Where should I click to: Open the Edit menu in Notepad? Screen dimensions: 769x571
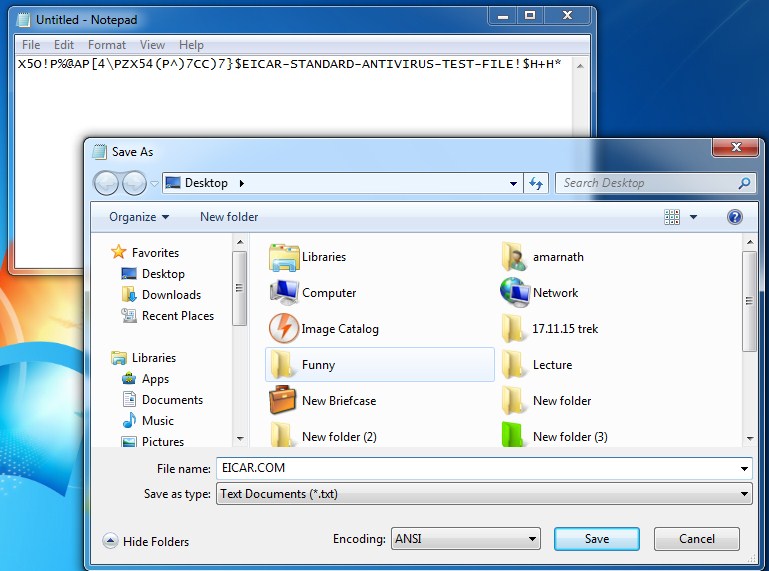[x=64, y=45]
